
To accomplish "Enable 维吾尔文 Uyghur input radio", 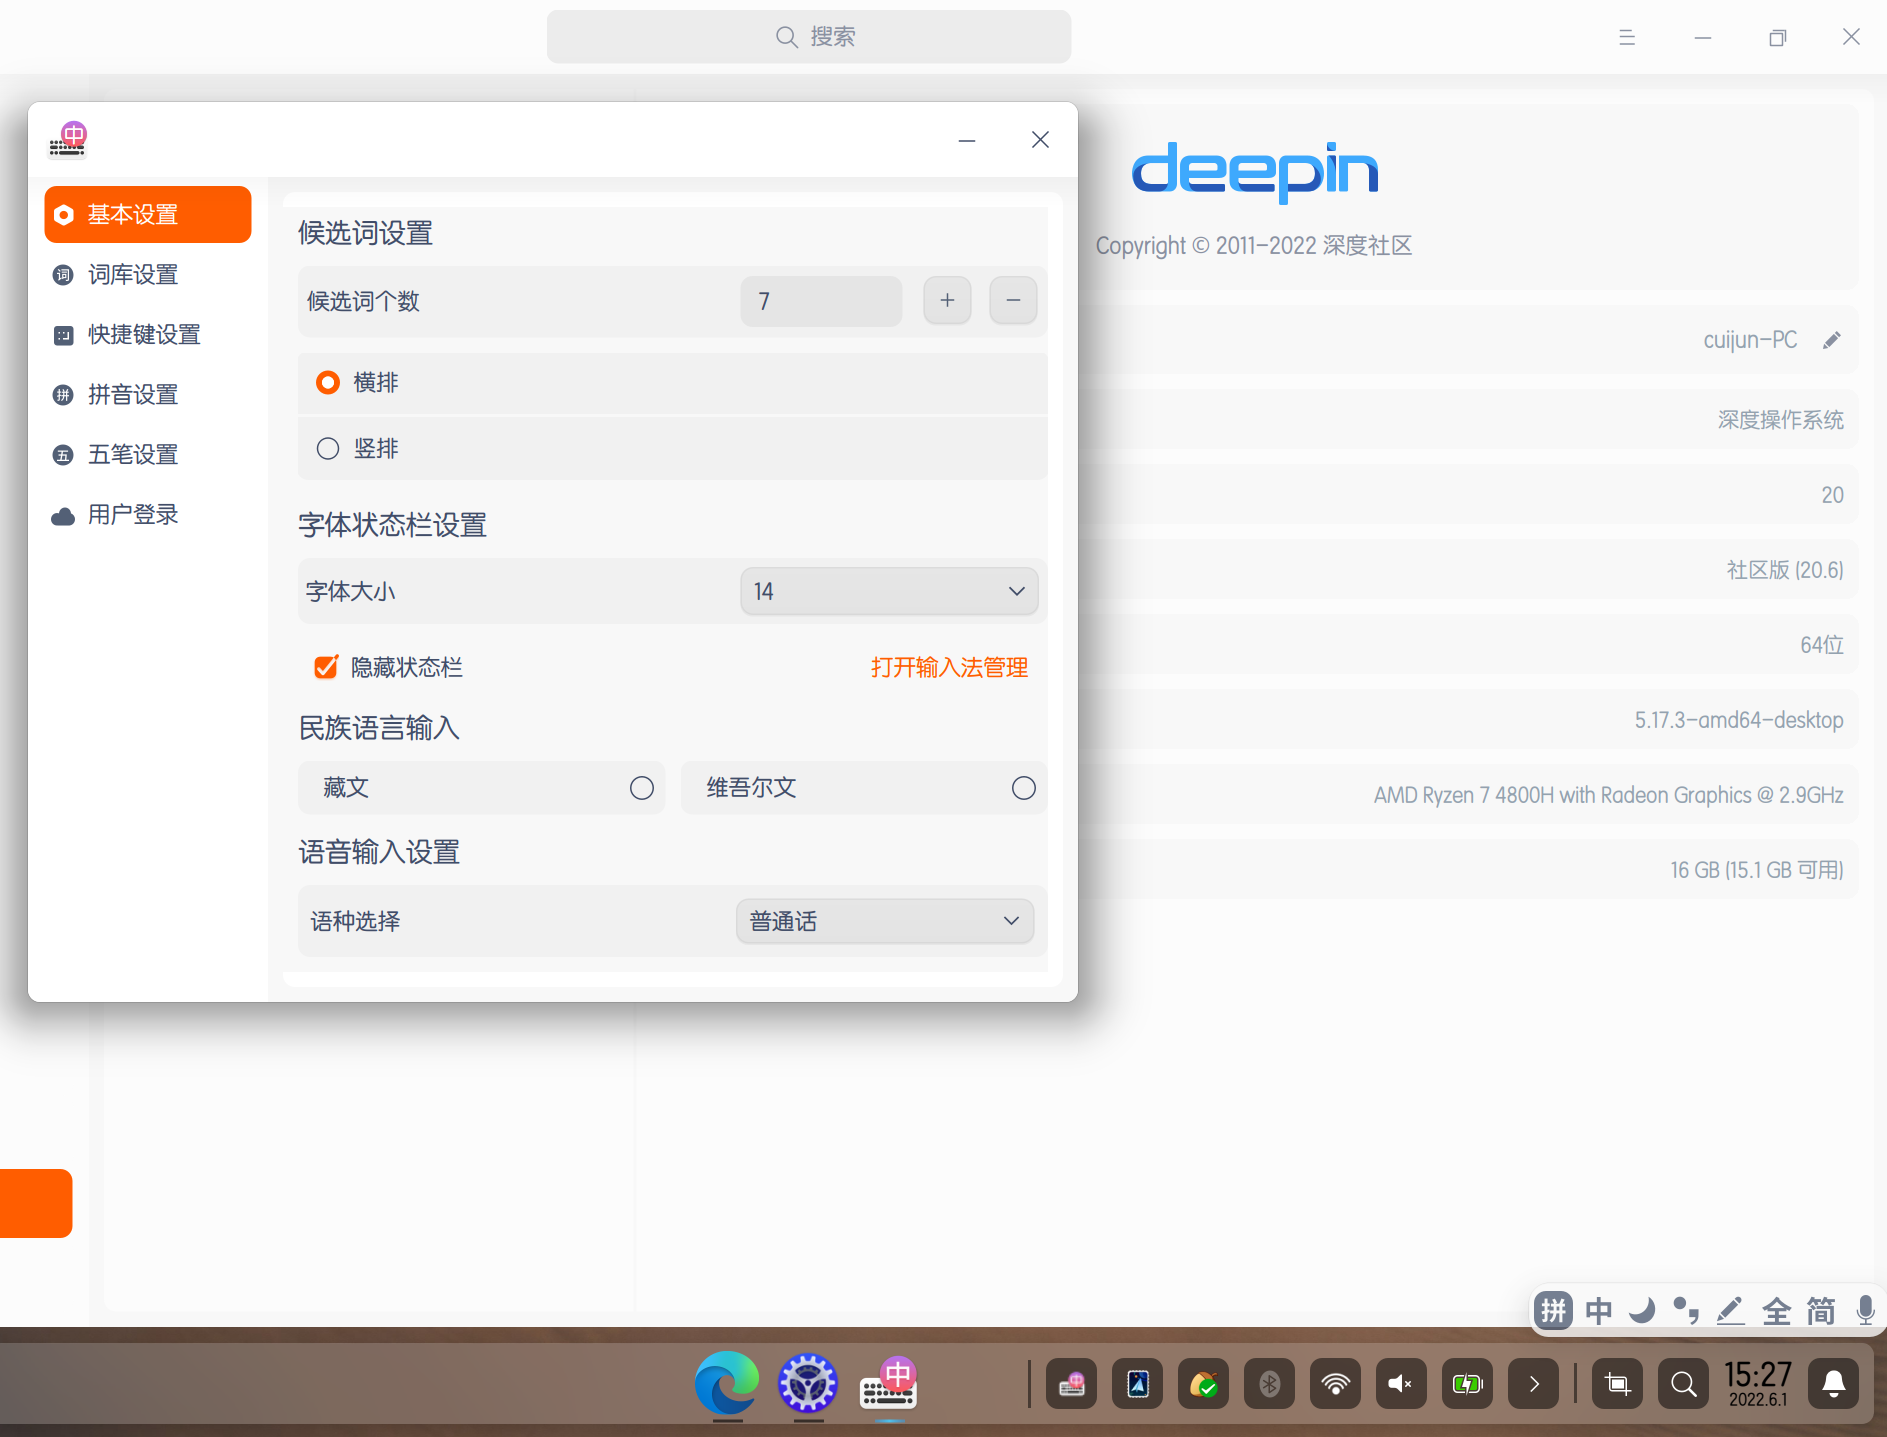I will pos(1024,788).
